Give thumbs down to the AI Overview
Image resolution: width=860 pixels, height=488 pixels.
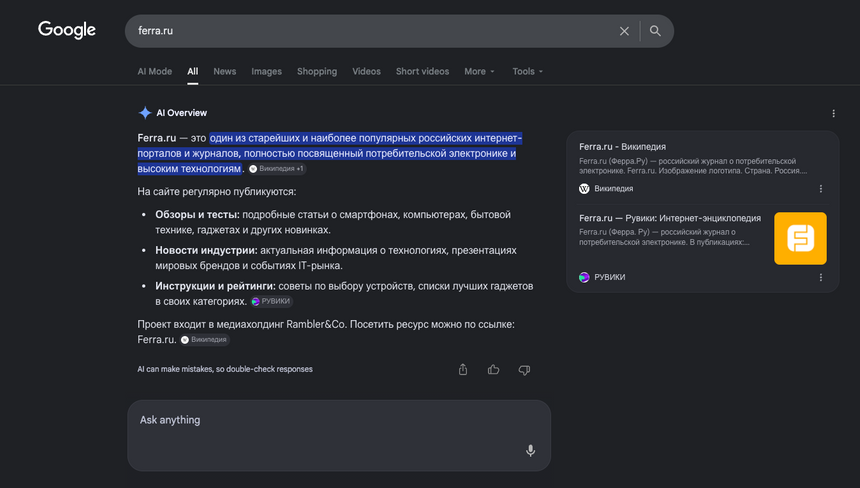pyautogui.click(x=524, y=370)
